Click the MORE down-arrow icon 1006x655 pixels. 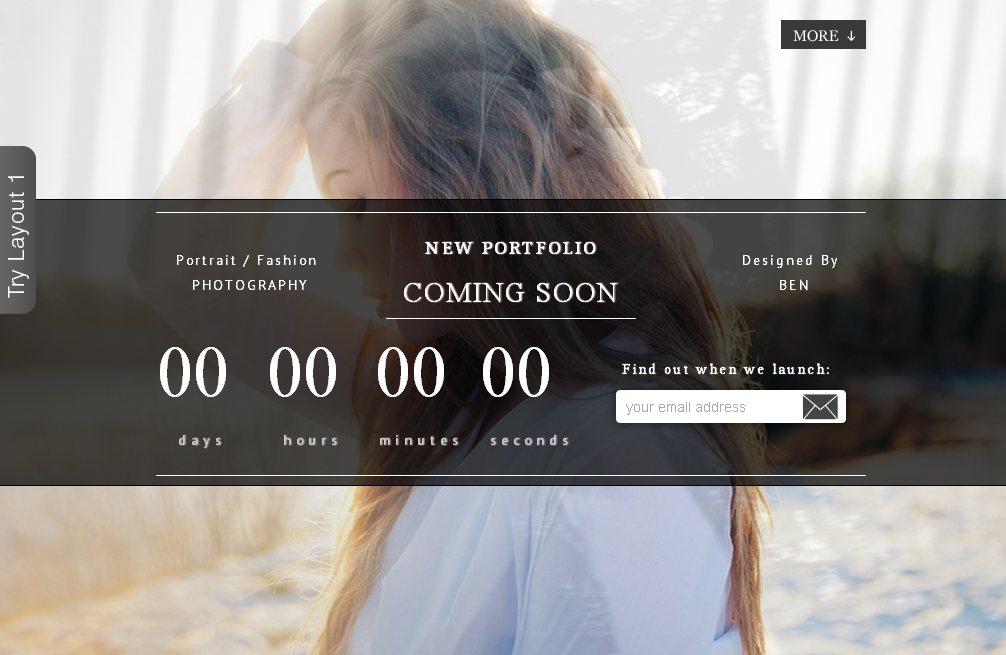(x=851, y=36)
